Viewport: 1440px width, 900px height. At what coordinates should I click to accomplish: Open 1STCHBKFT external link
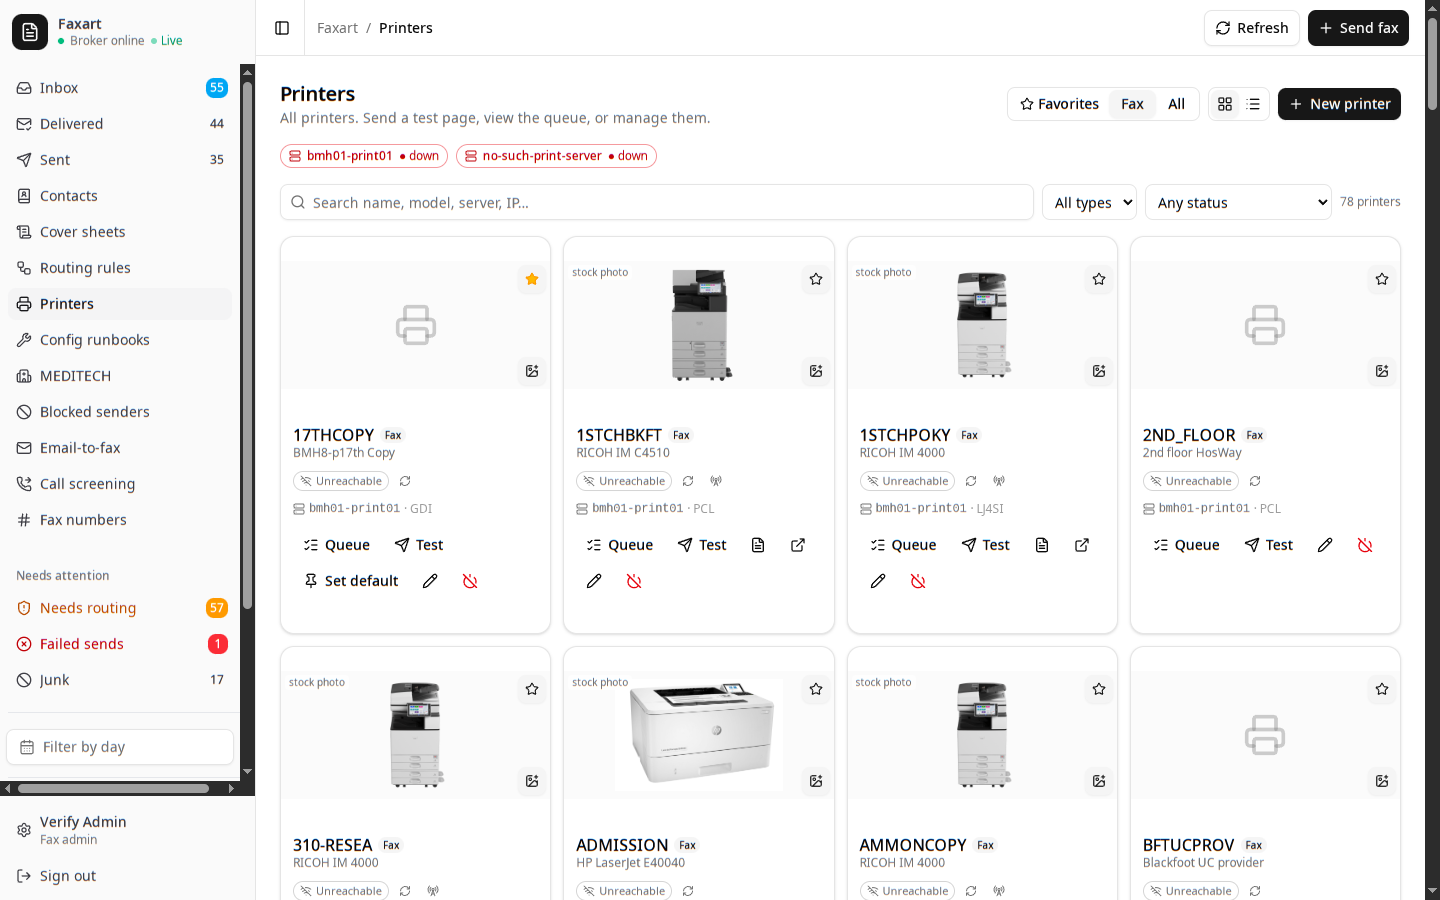click(x=798, y=545)
